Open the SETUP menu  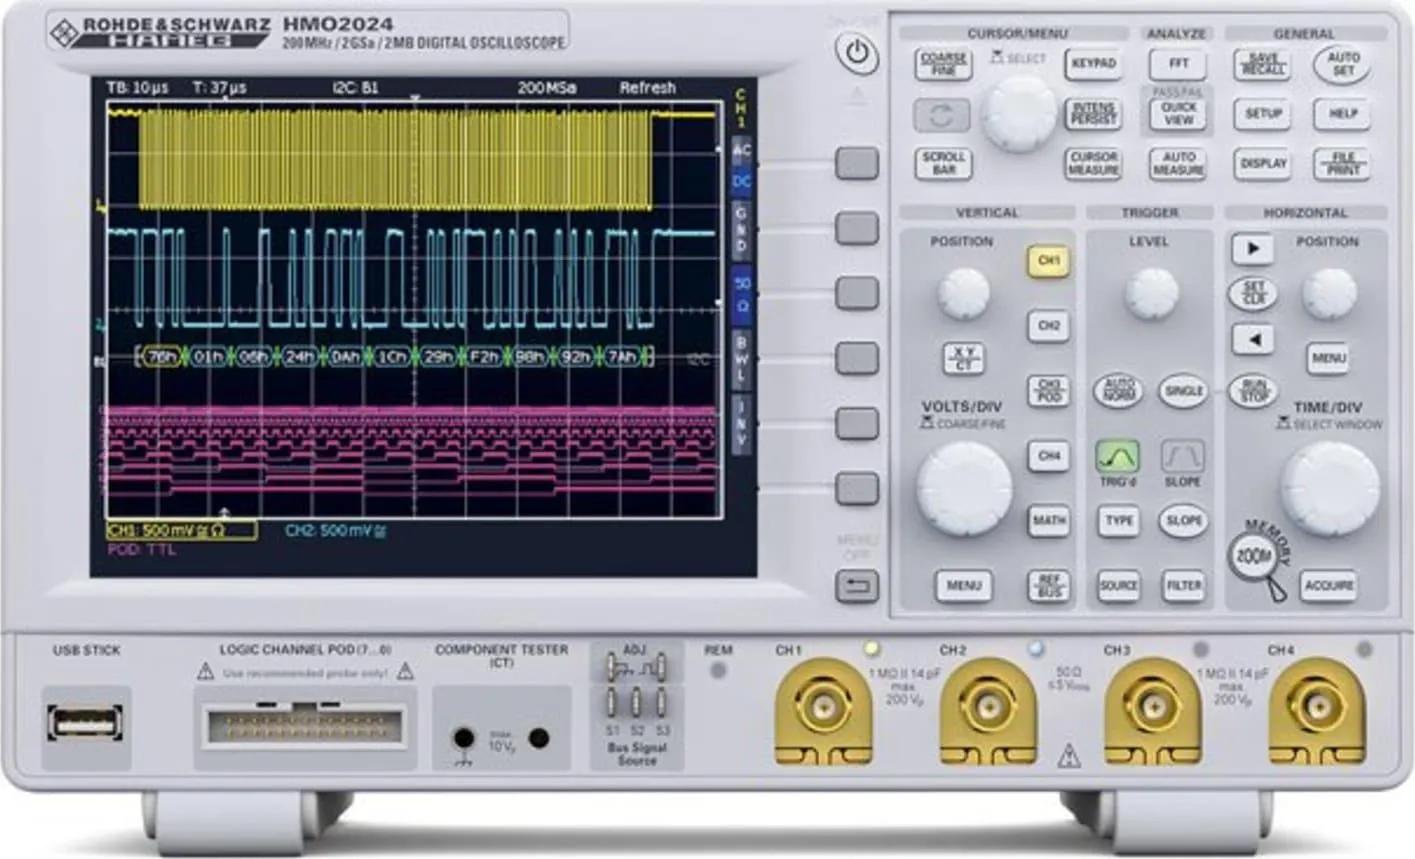click(x=1263, y=114)
